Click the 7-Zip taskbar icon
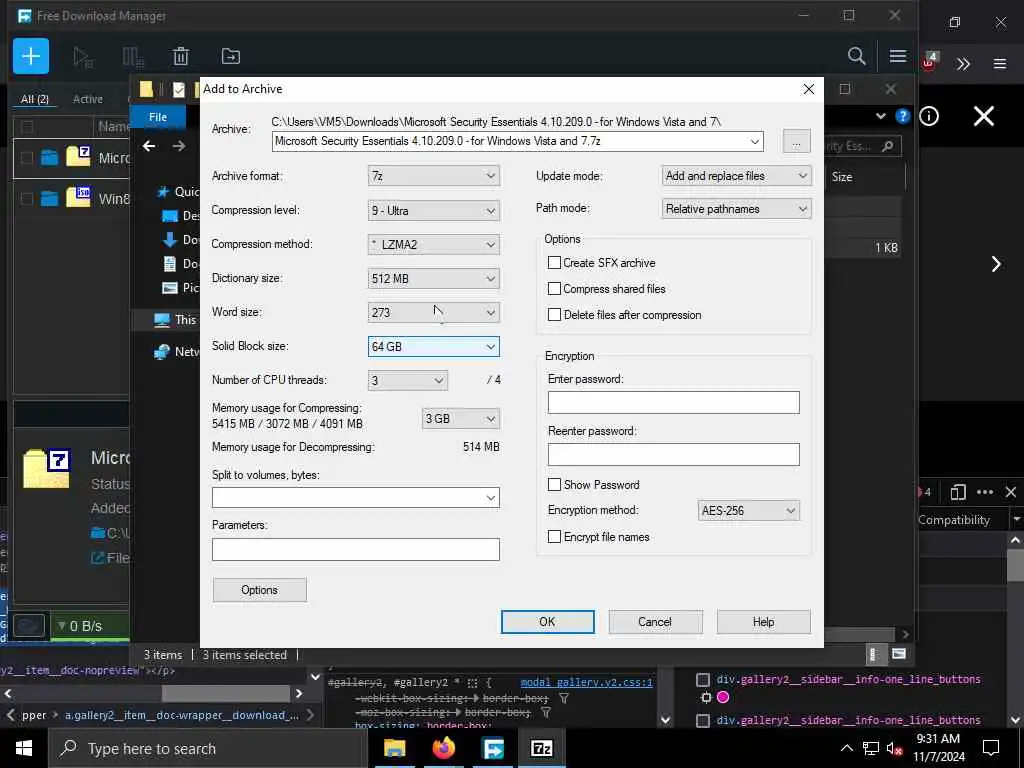The image size is (1024, 768). pos(542,748)
